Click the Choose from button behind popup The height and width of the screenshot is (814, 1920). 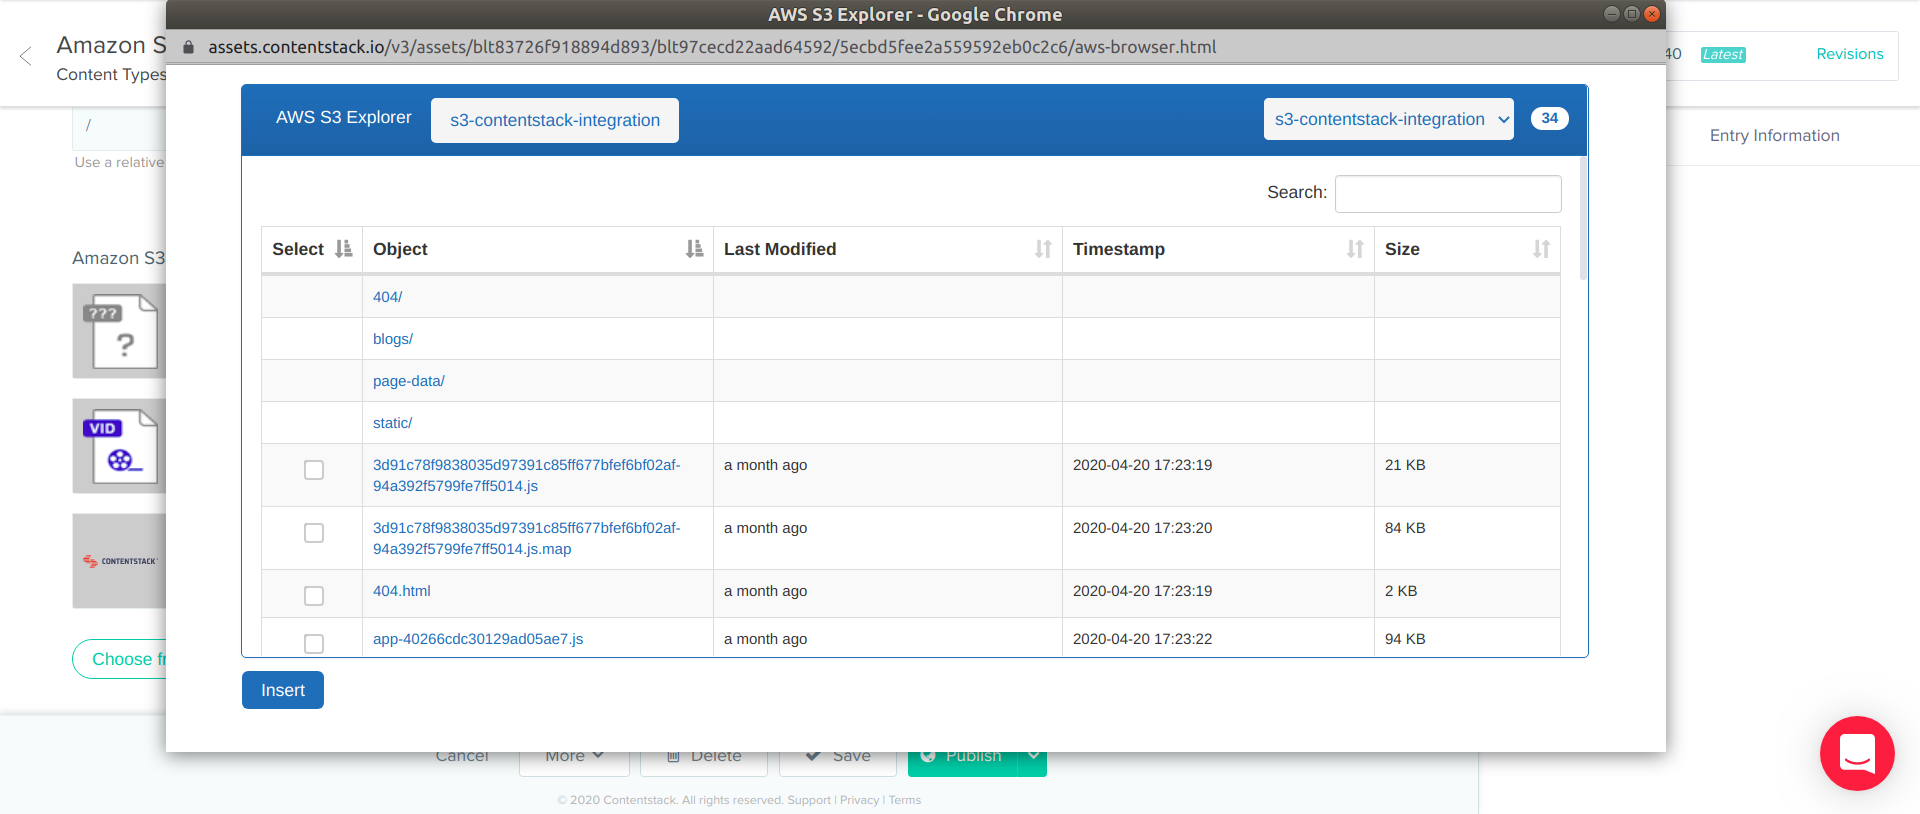120,659
